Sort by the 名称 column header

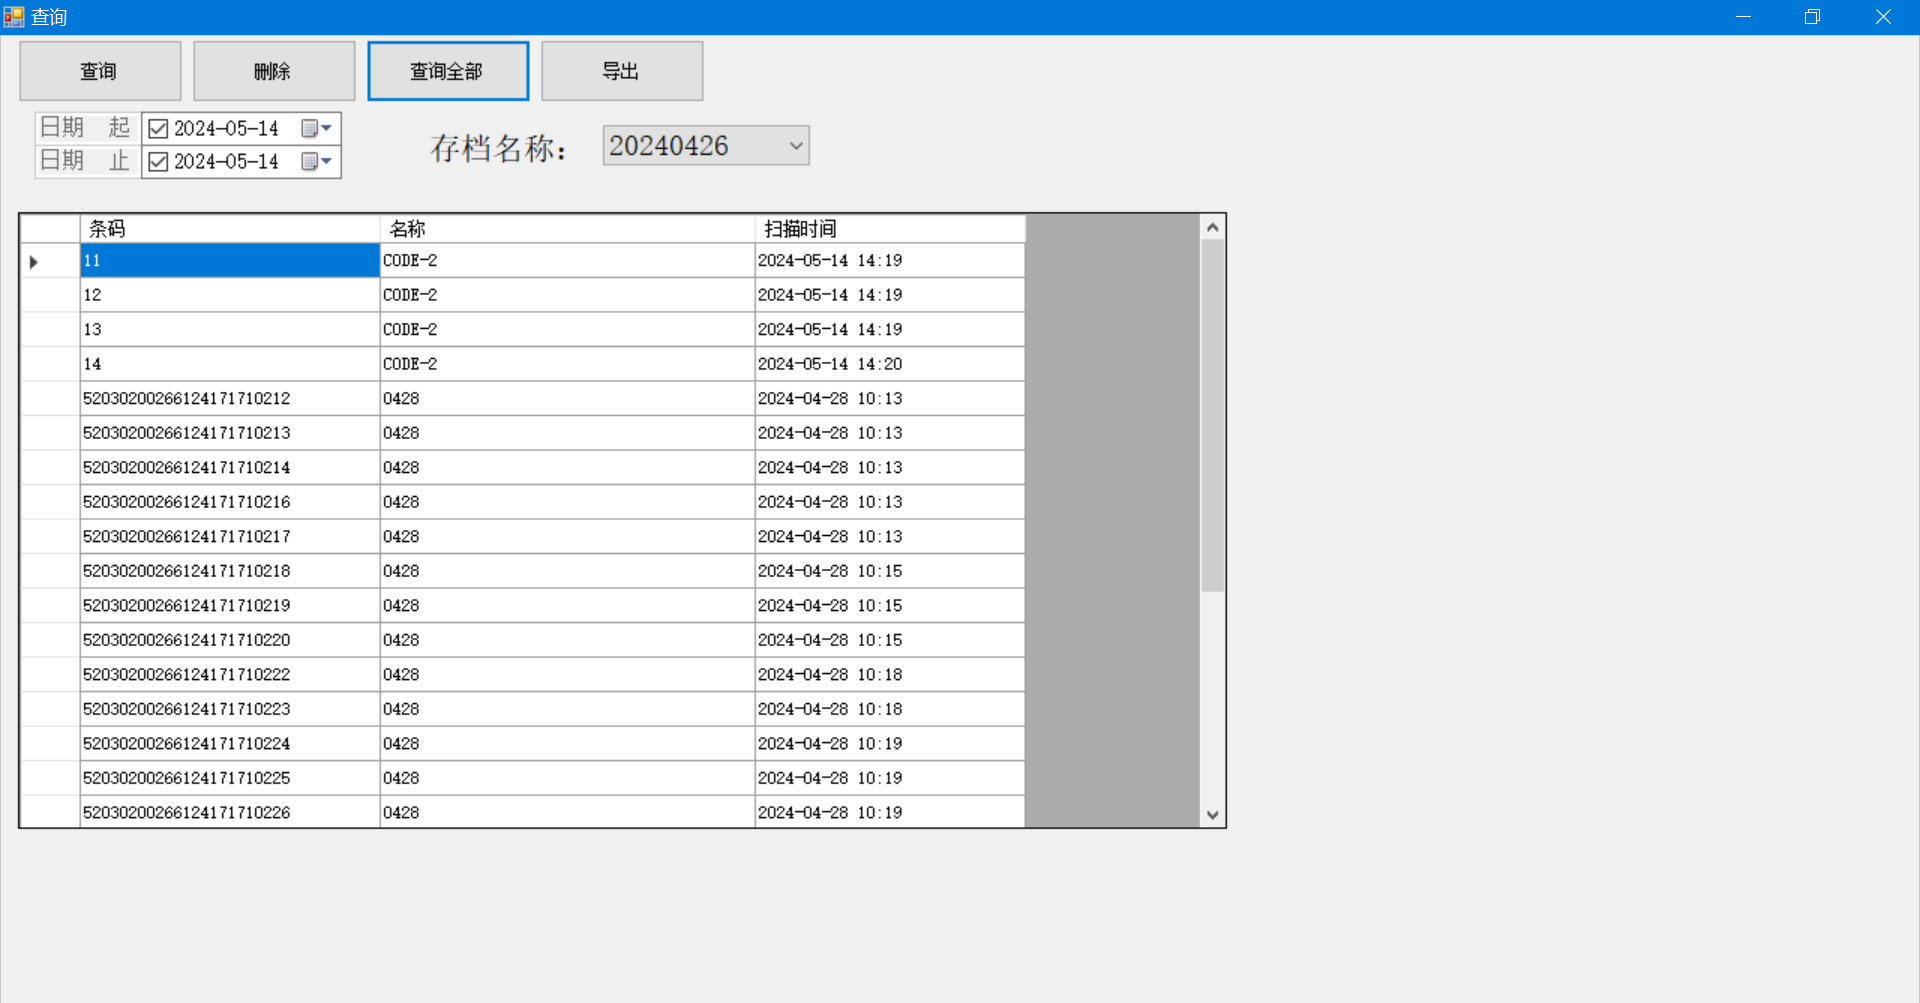pos(566,229)
